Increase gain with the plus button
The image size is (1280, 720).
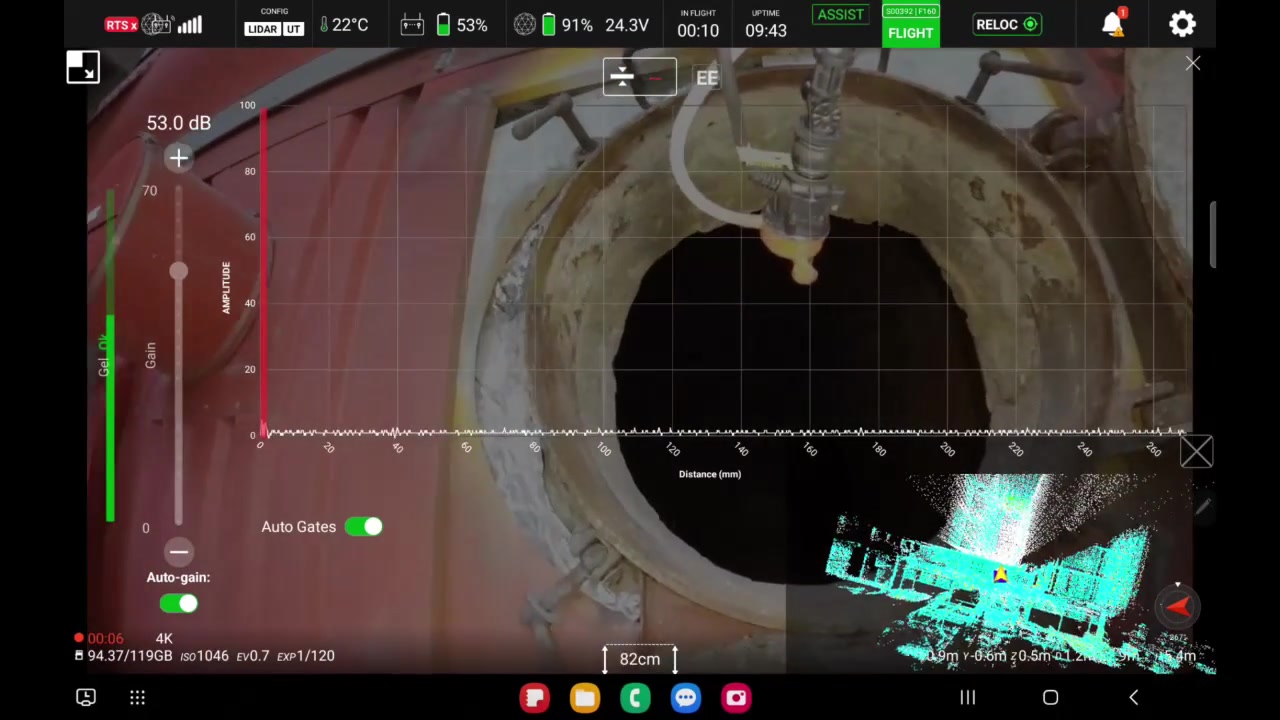178,158
